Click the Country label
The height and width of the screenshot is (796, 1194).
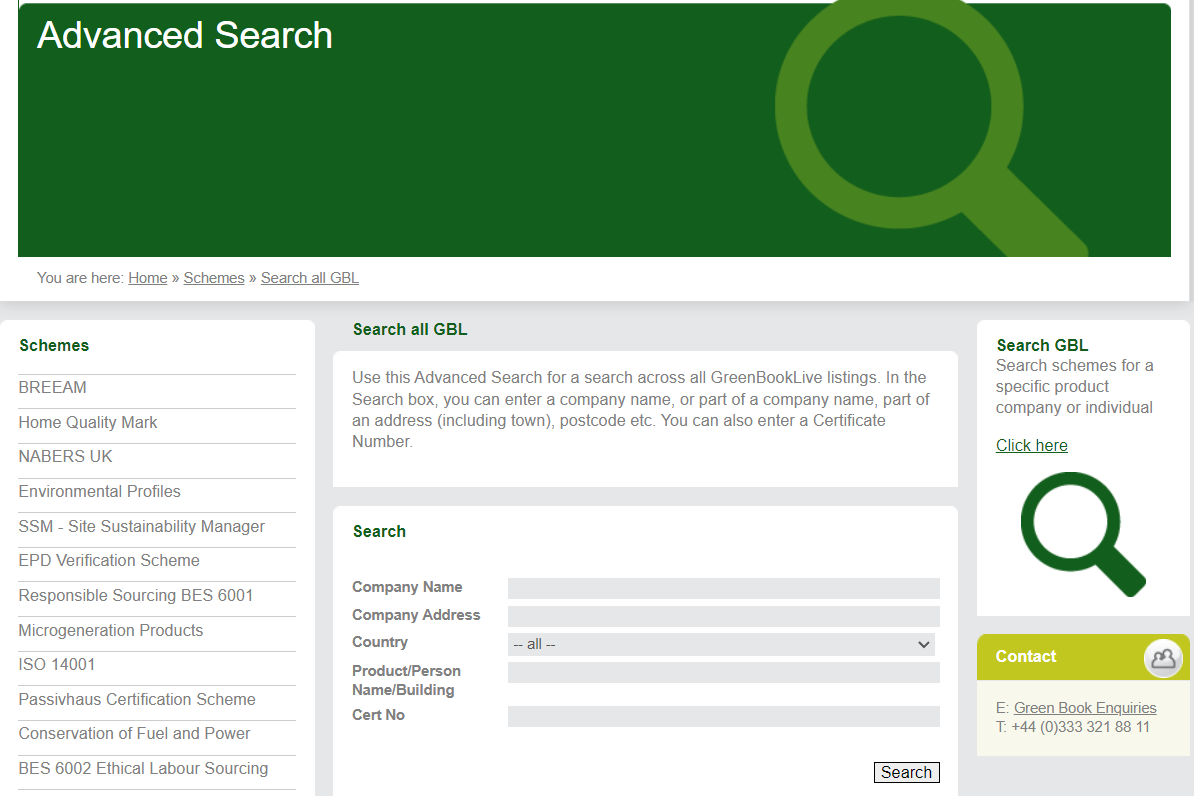379,642
